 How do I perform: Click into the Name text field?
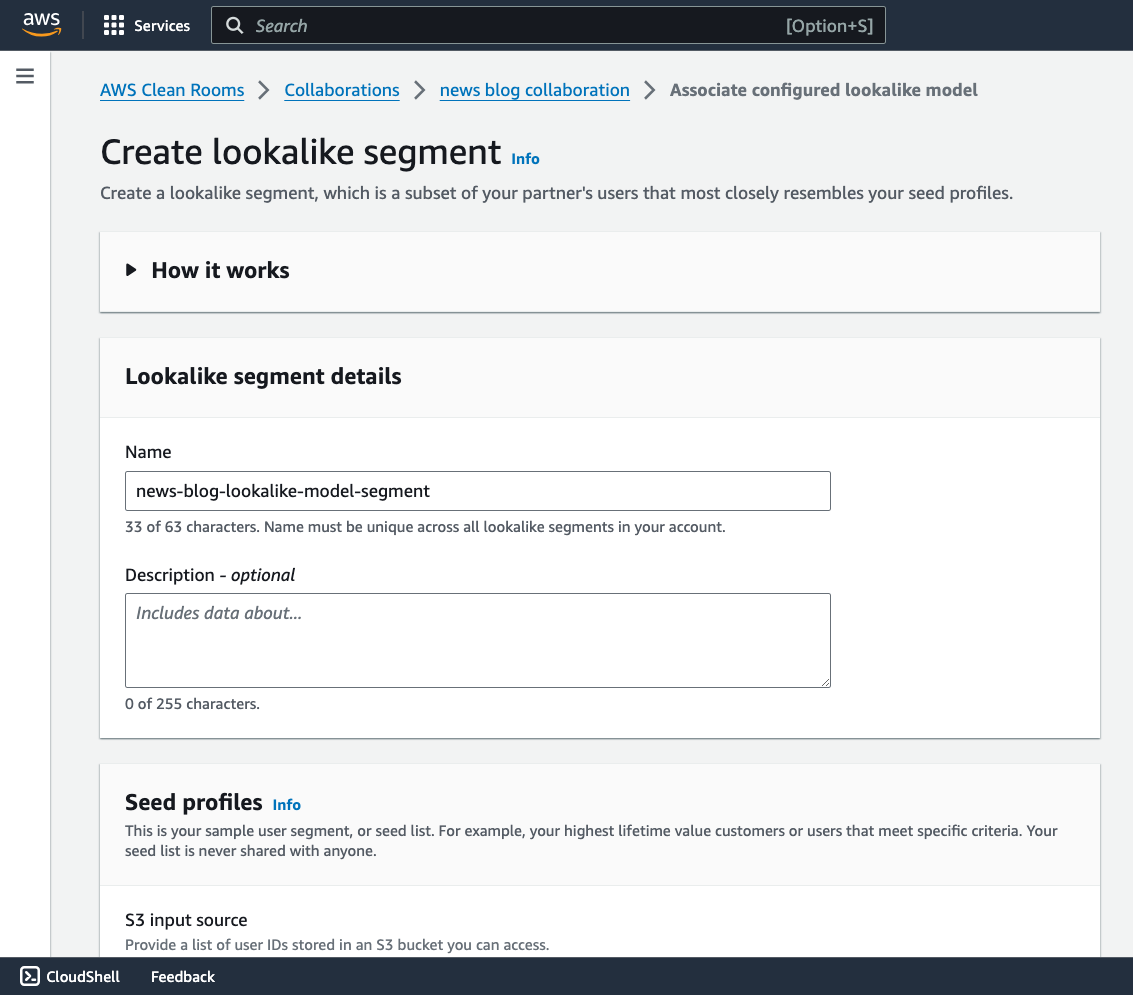click(477, 491)
